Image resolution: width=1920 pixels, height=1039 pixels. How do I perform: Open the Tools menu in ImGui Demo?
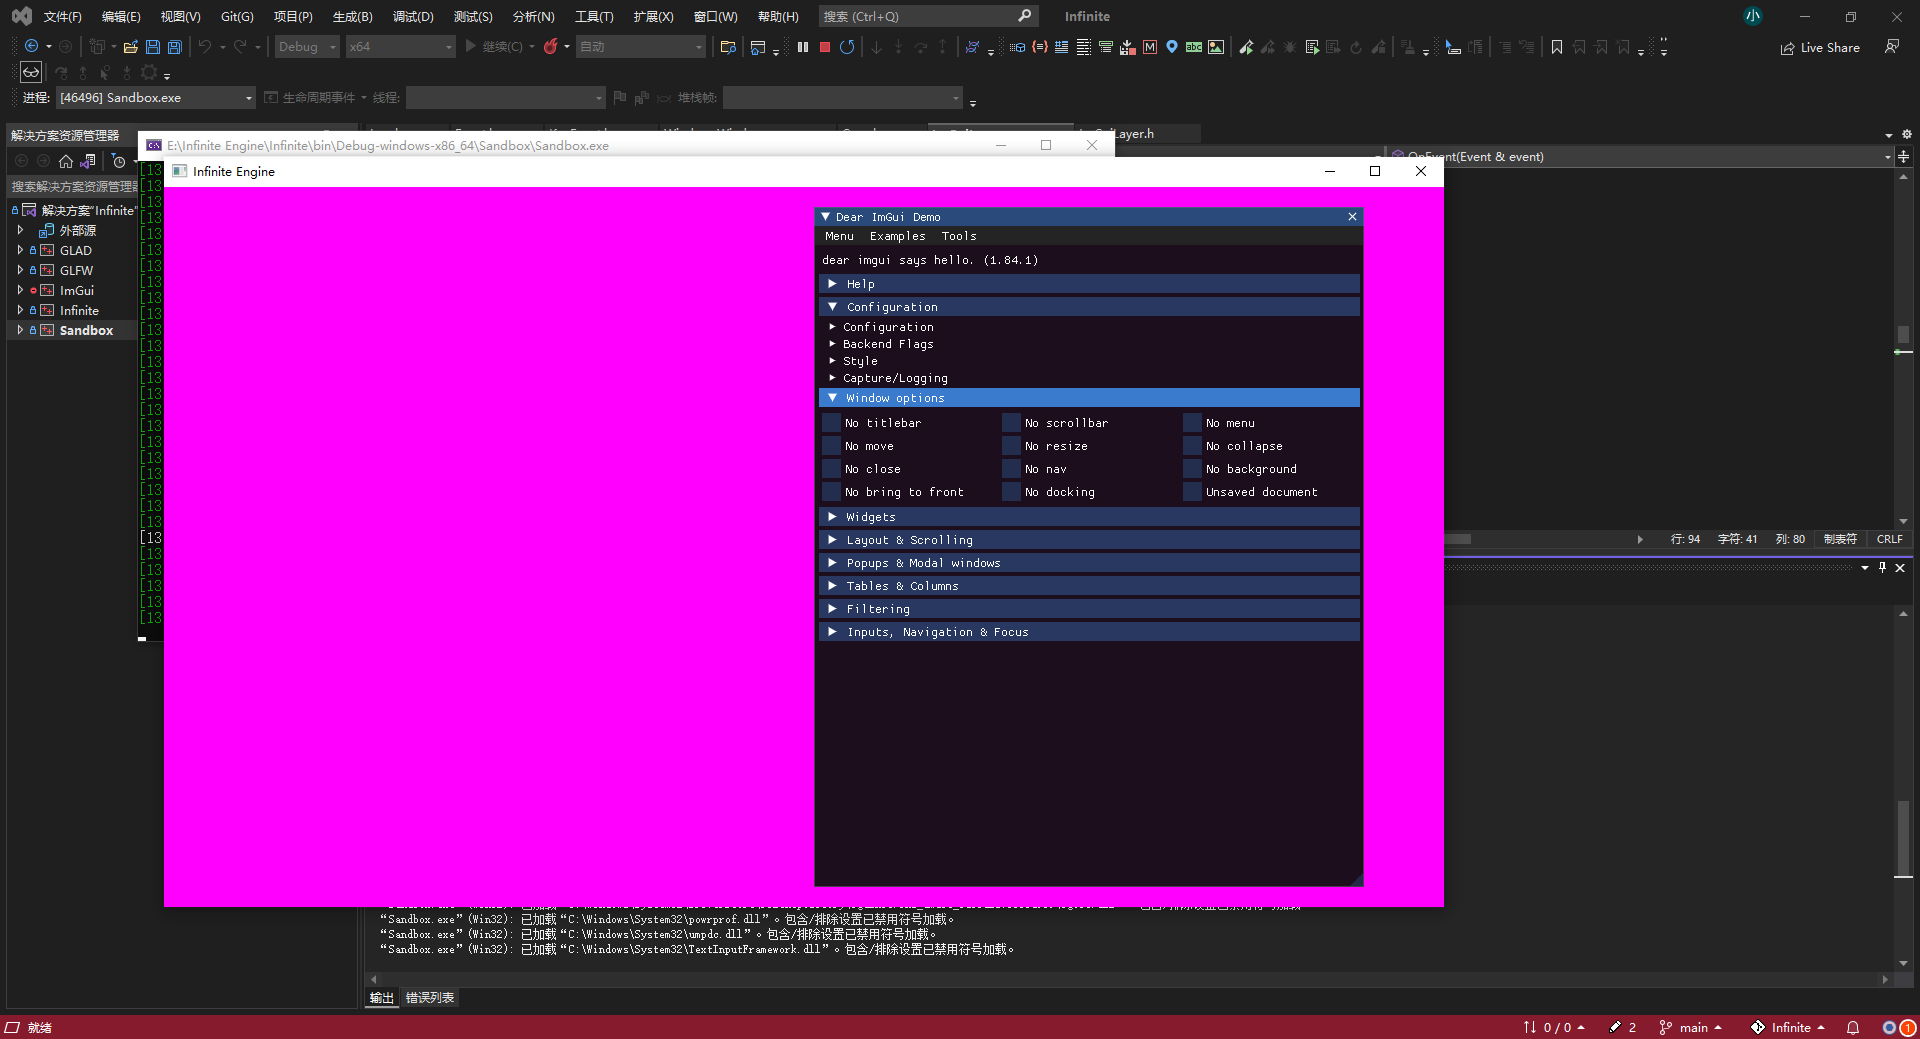(x=958, y=236)
